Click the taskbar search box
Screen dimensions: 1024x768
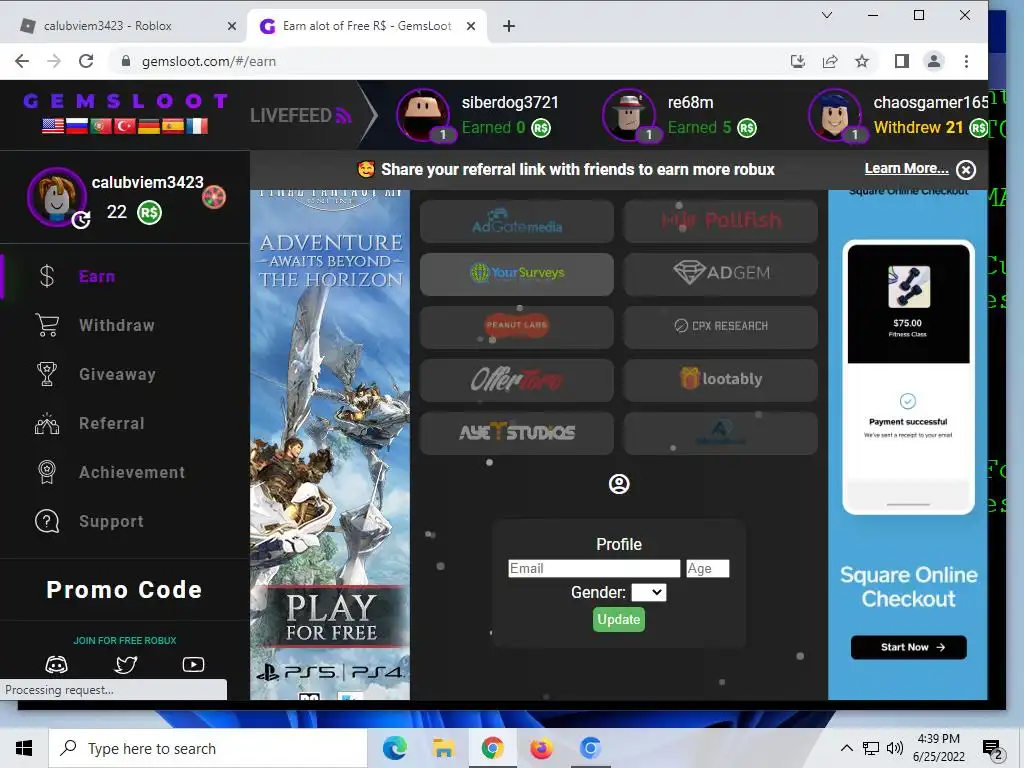208,748
